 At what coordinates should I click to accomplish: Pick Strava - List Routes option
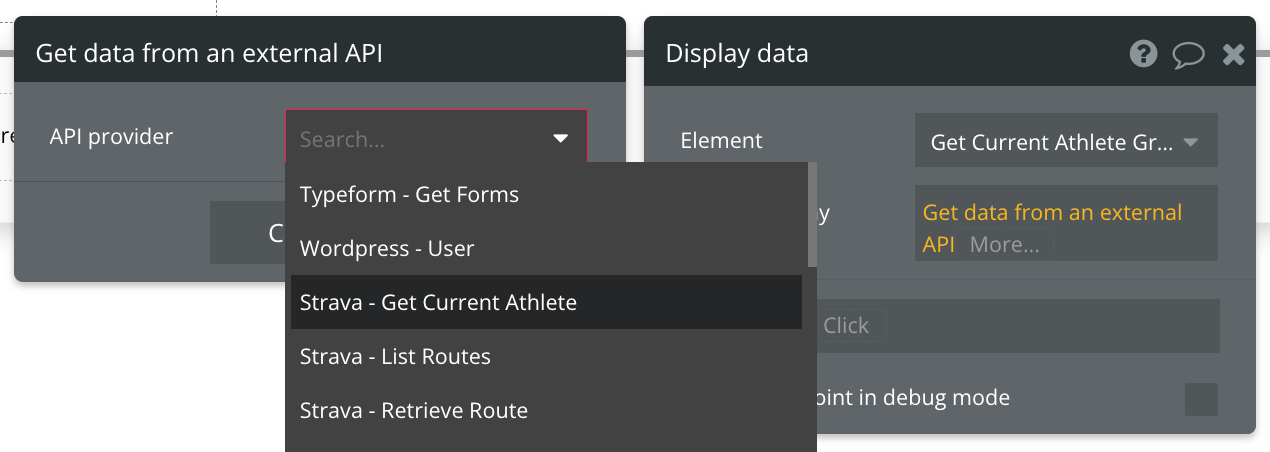click(395, 357)
